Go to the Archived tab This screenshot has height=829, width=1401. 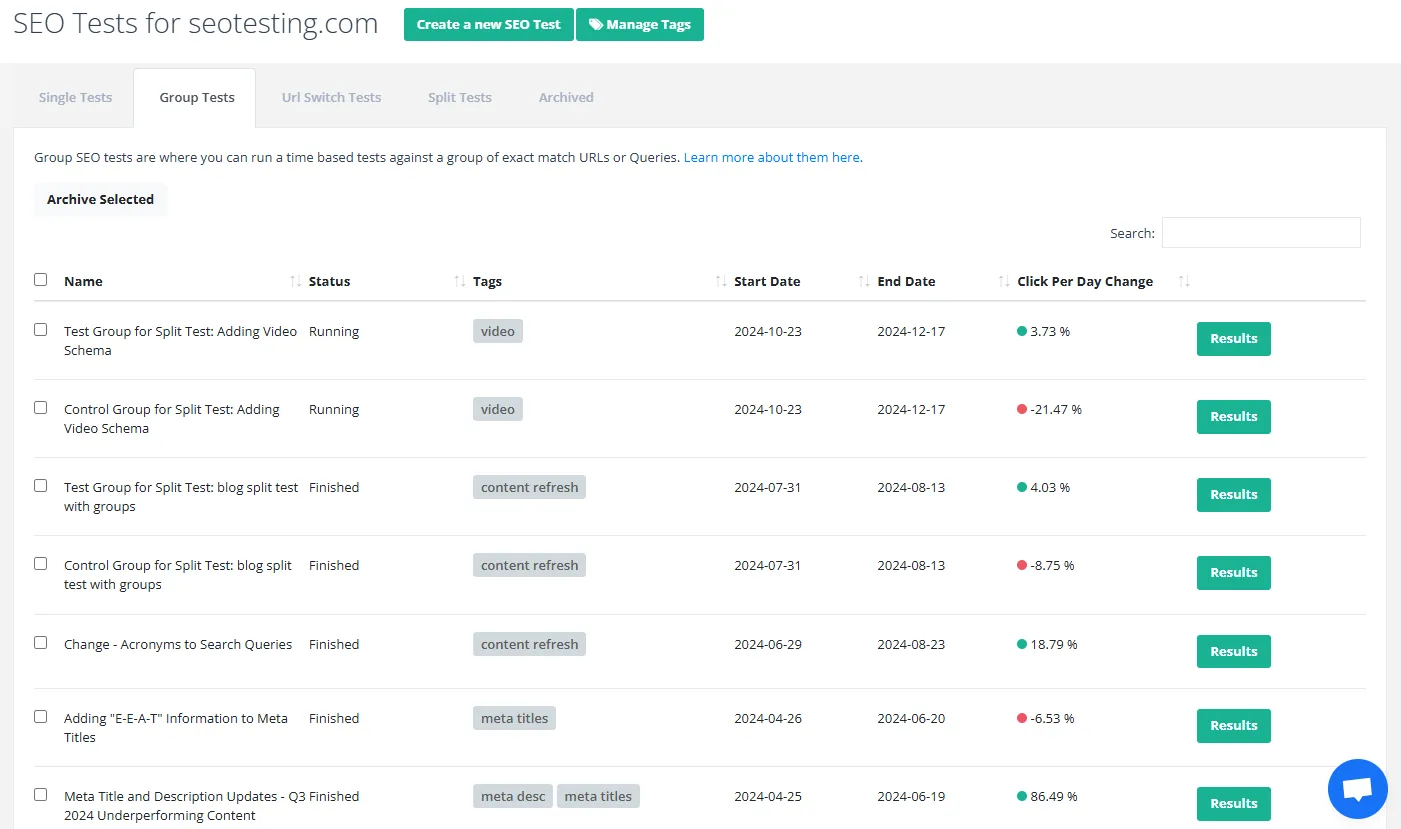tap(566, 98)
